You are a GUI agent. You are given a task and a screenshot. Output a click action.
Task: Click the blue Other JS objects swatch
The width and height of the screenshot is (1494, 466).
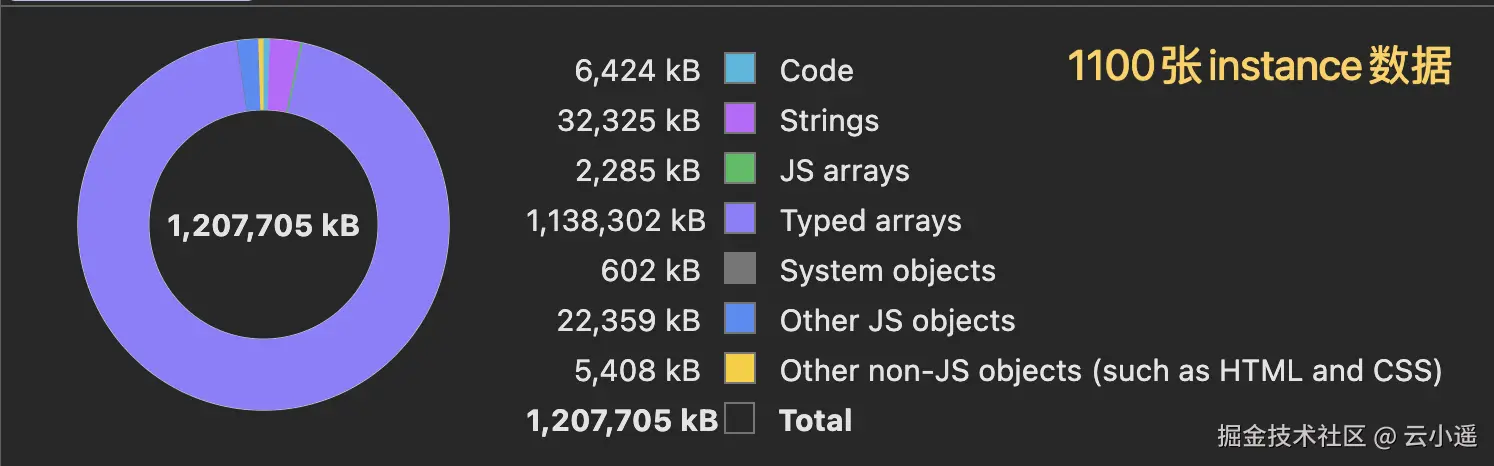pos(740,320)
